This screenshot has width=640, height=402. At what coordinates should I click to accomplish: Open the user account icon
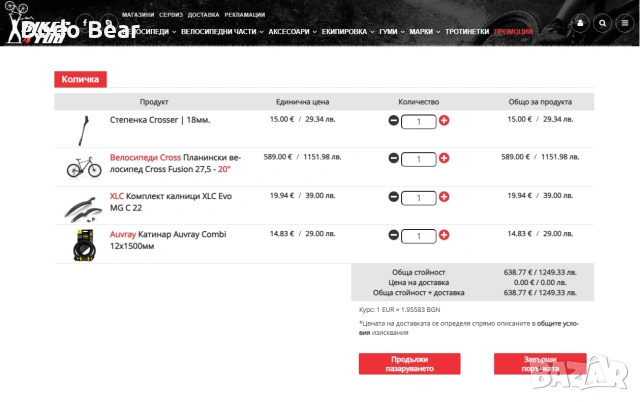point(580,23)
